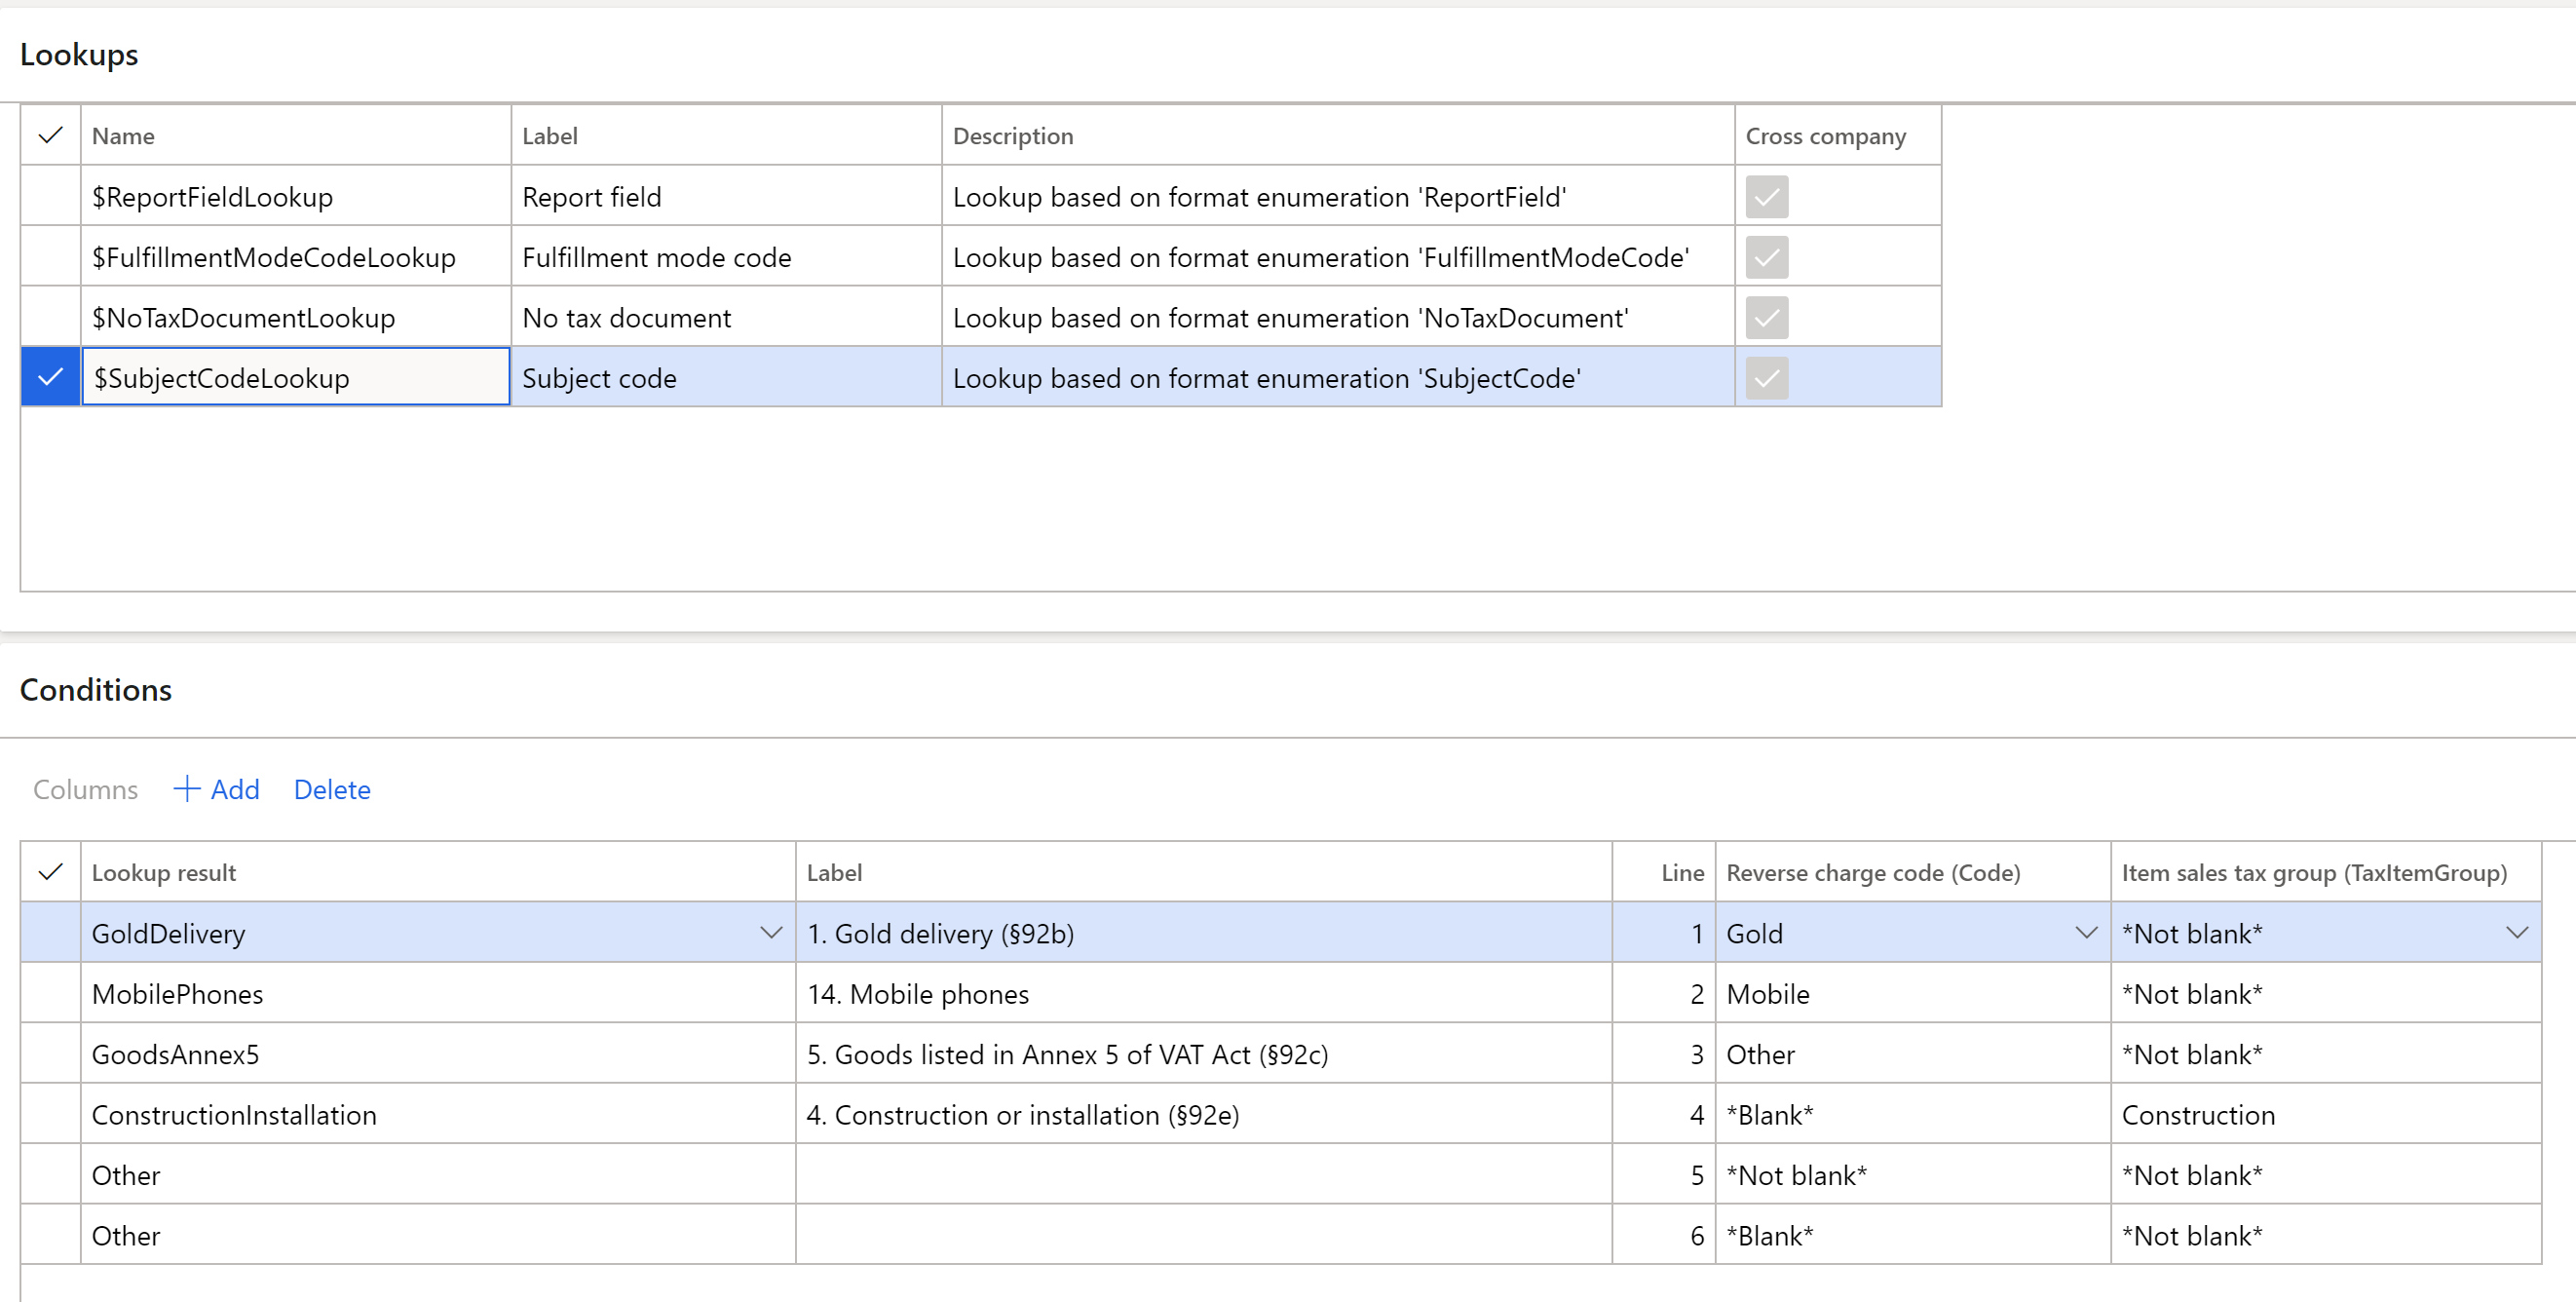The width and height of the screenshot is (2576, 1302).
Task: Click Delete to remove the selected condition
Action: (x=332, y=789)
